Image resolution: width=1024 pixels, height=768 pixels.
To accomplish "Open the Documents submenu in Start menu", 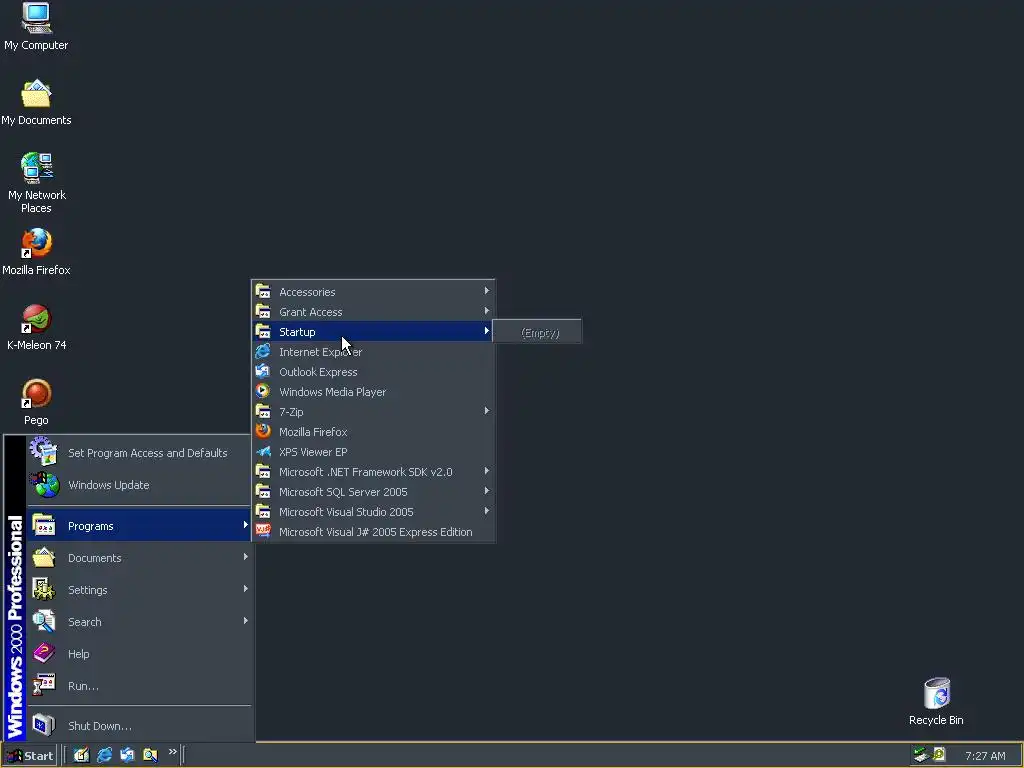I will pos(138,558).
